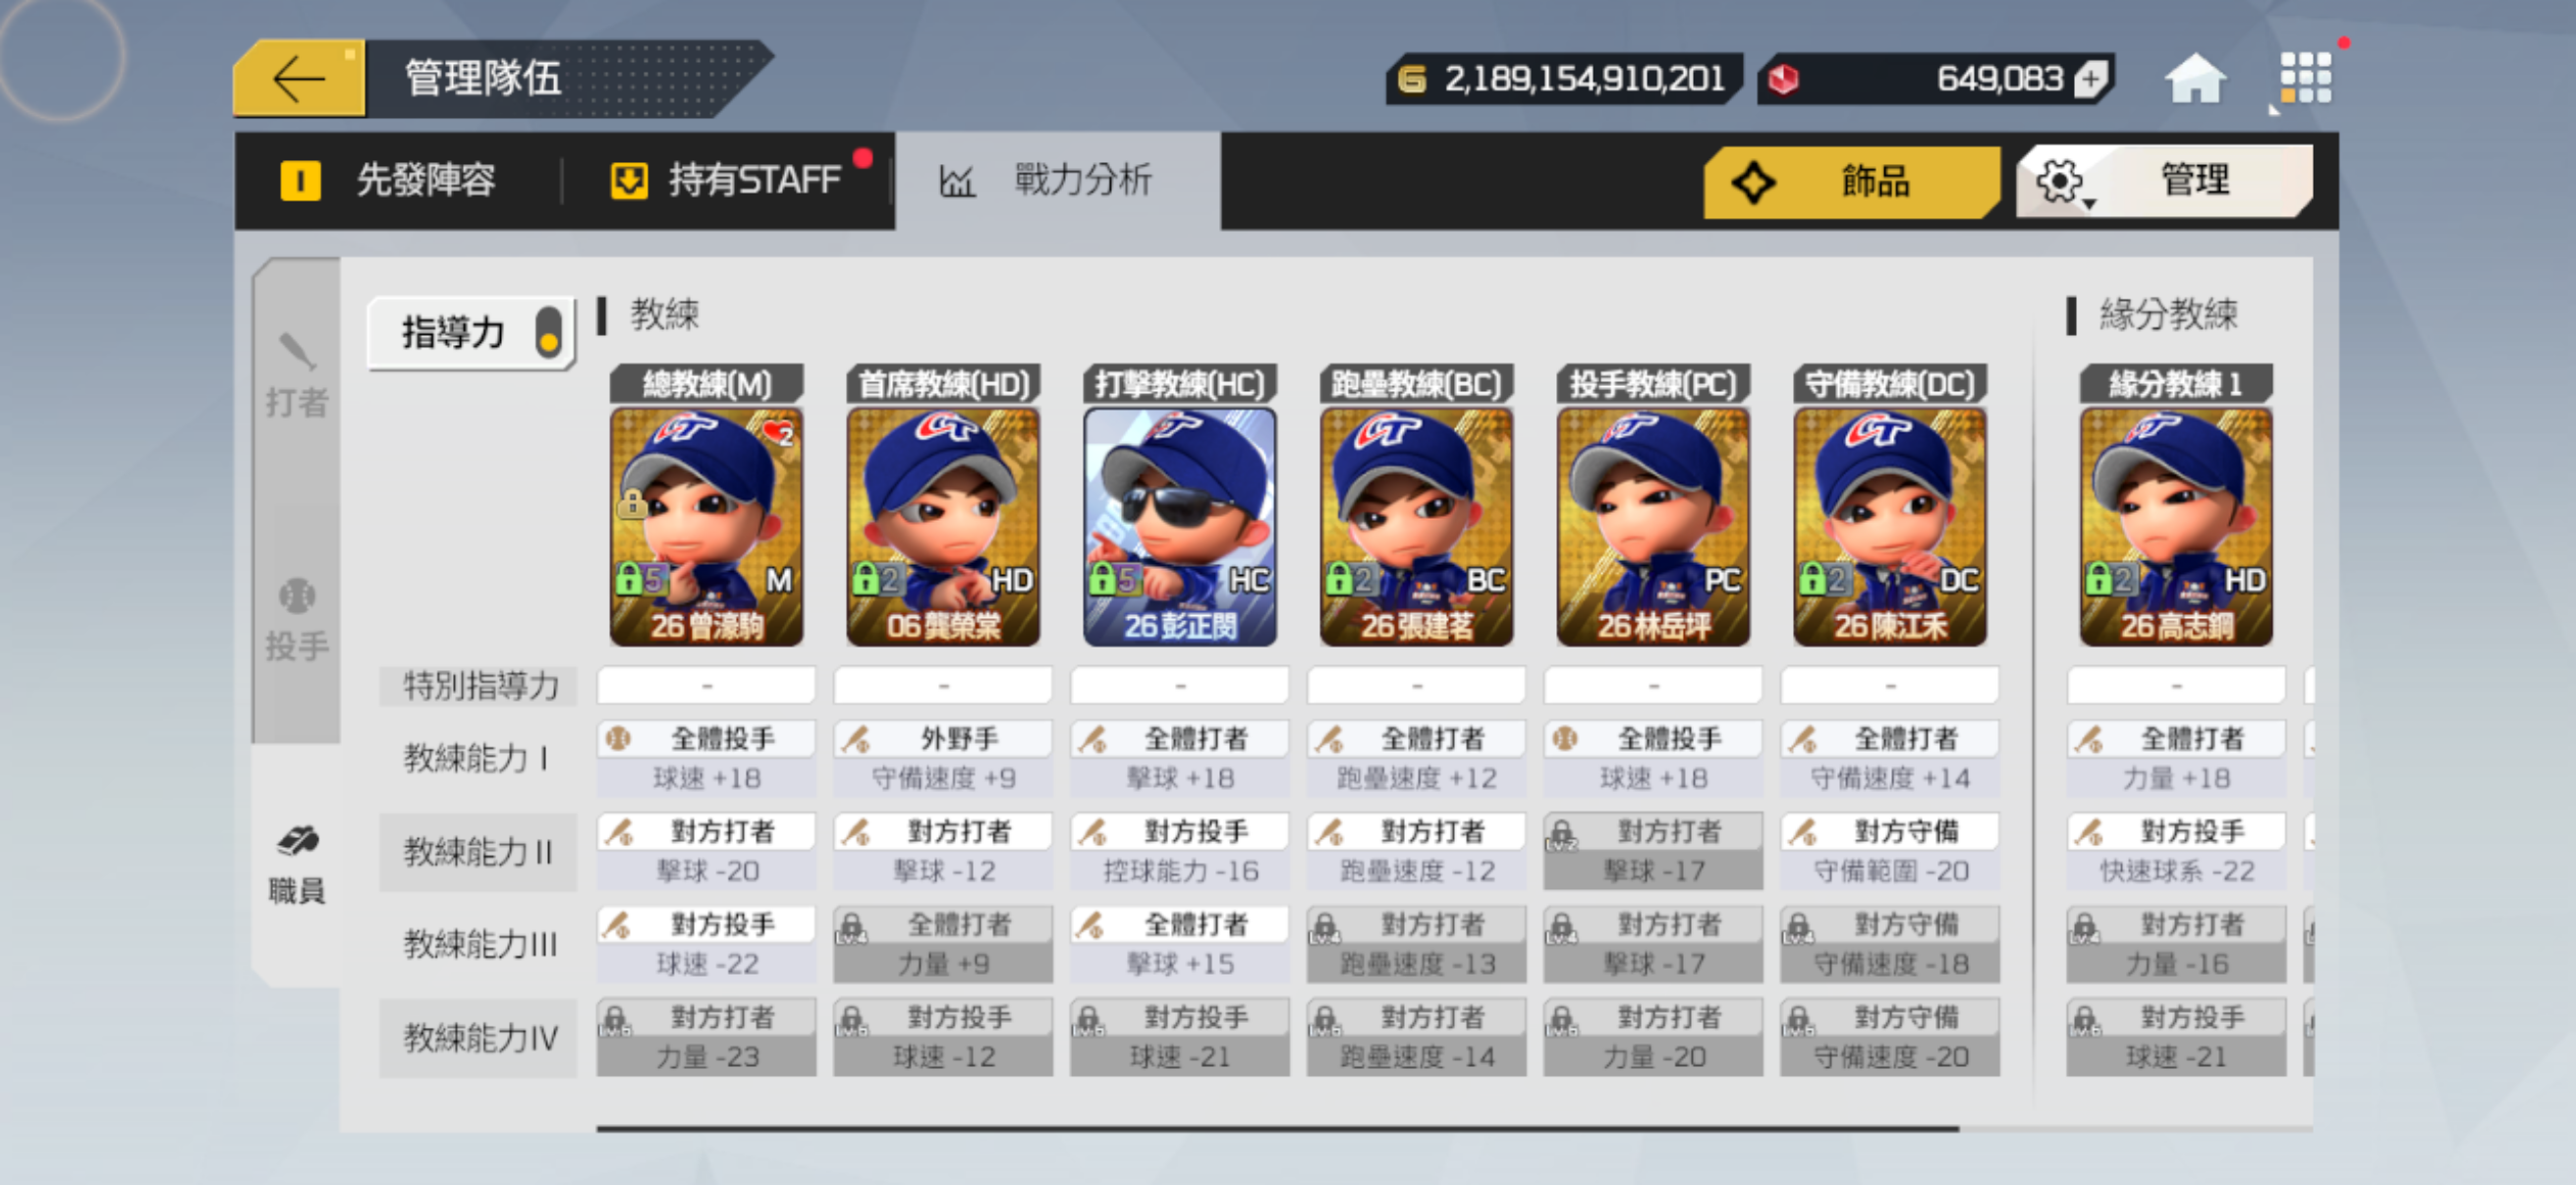
Task: Open the 戰力分析 tab
Action: [1046, 181]
